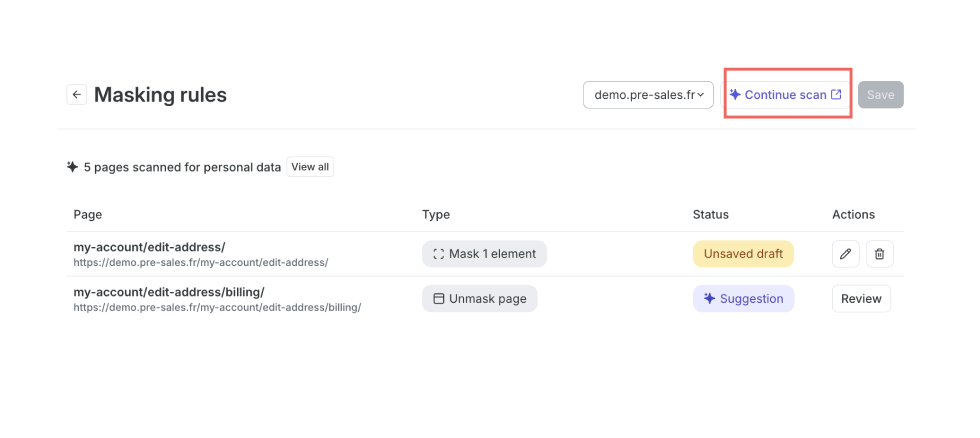Image resolution: width=980 pixels, height=438 pixels.
Task: Click the Unsaved draft status badge
Action: coord(743,254)
